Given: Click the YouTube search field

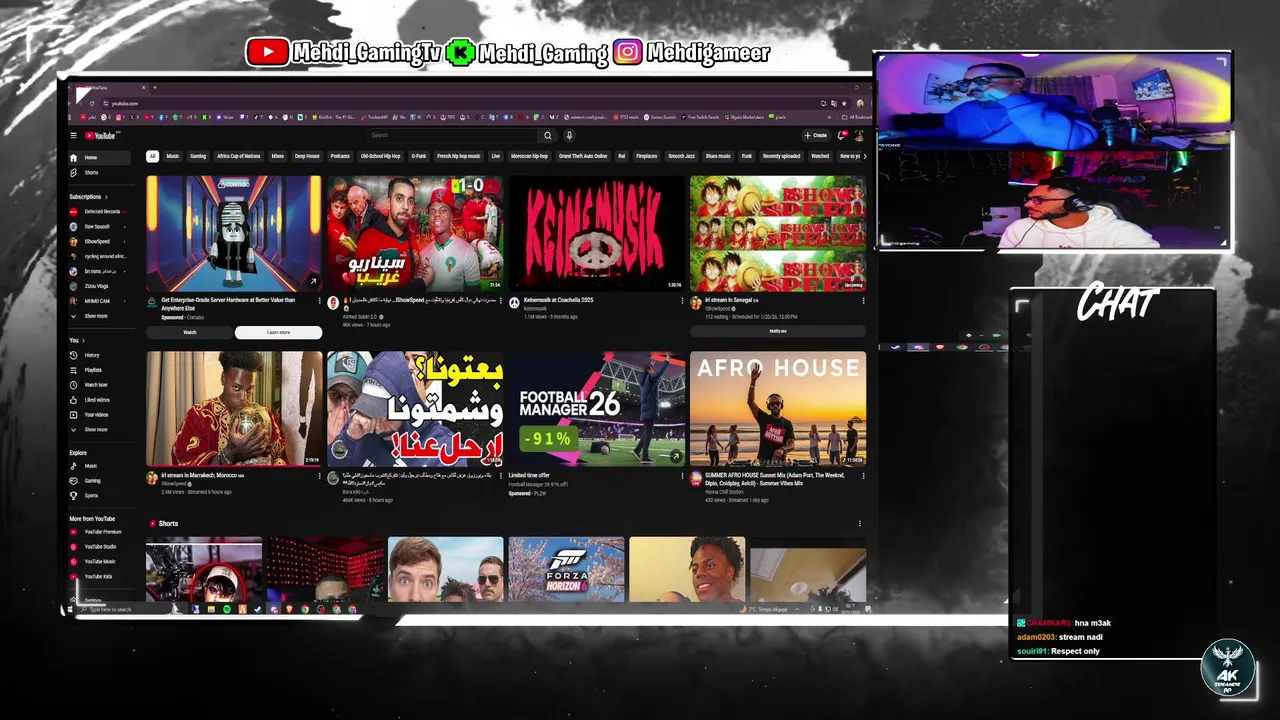Looking at the screenshot, I should (452, 135).
